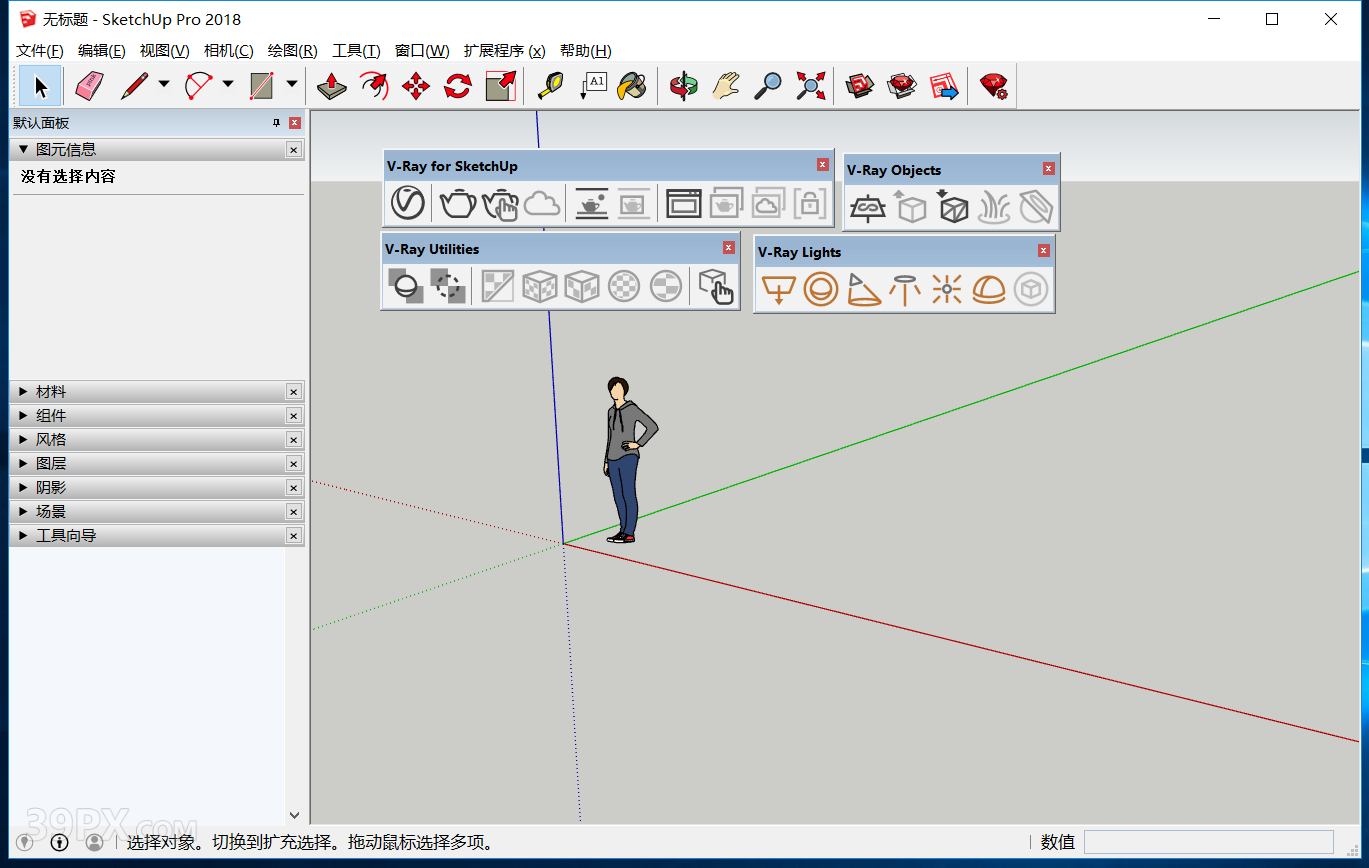This screenshot has width=1369, height=868.
Task: Select the Arc tool
Action: (198, 86)
